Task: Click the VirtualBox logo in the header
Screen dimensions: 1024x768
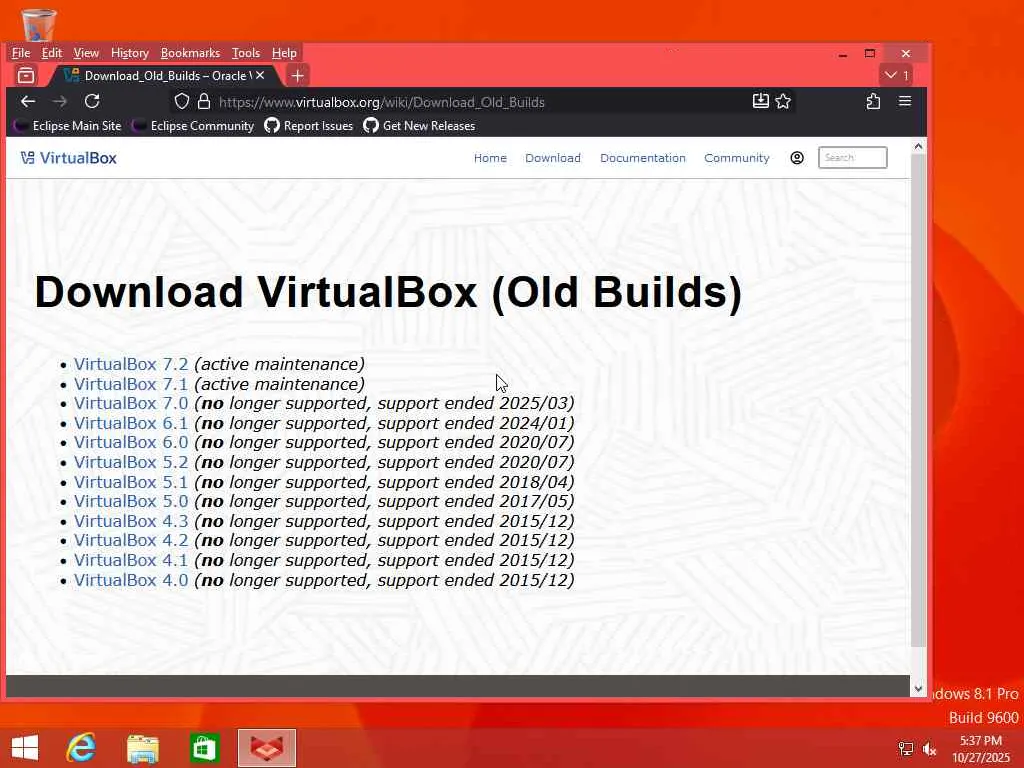Action: tap(69, 158)
